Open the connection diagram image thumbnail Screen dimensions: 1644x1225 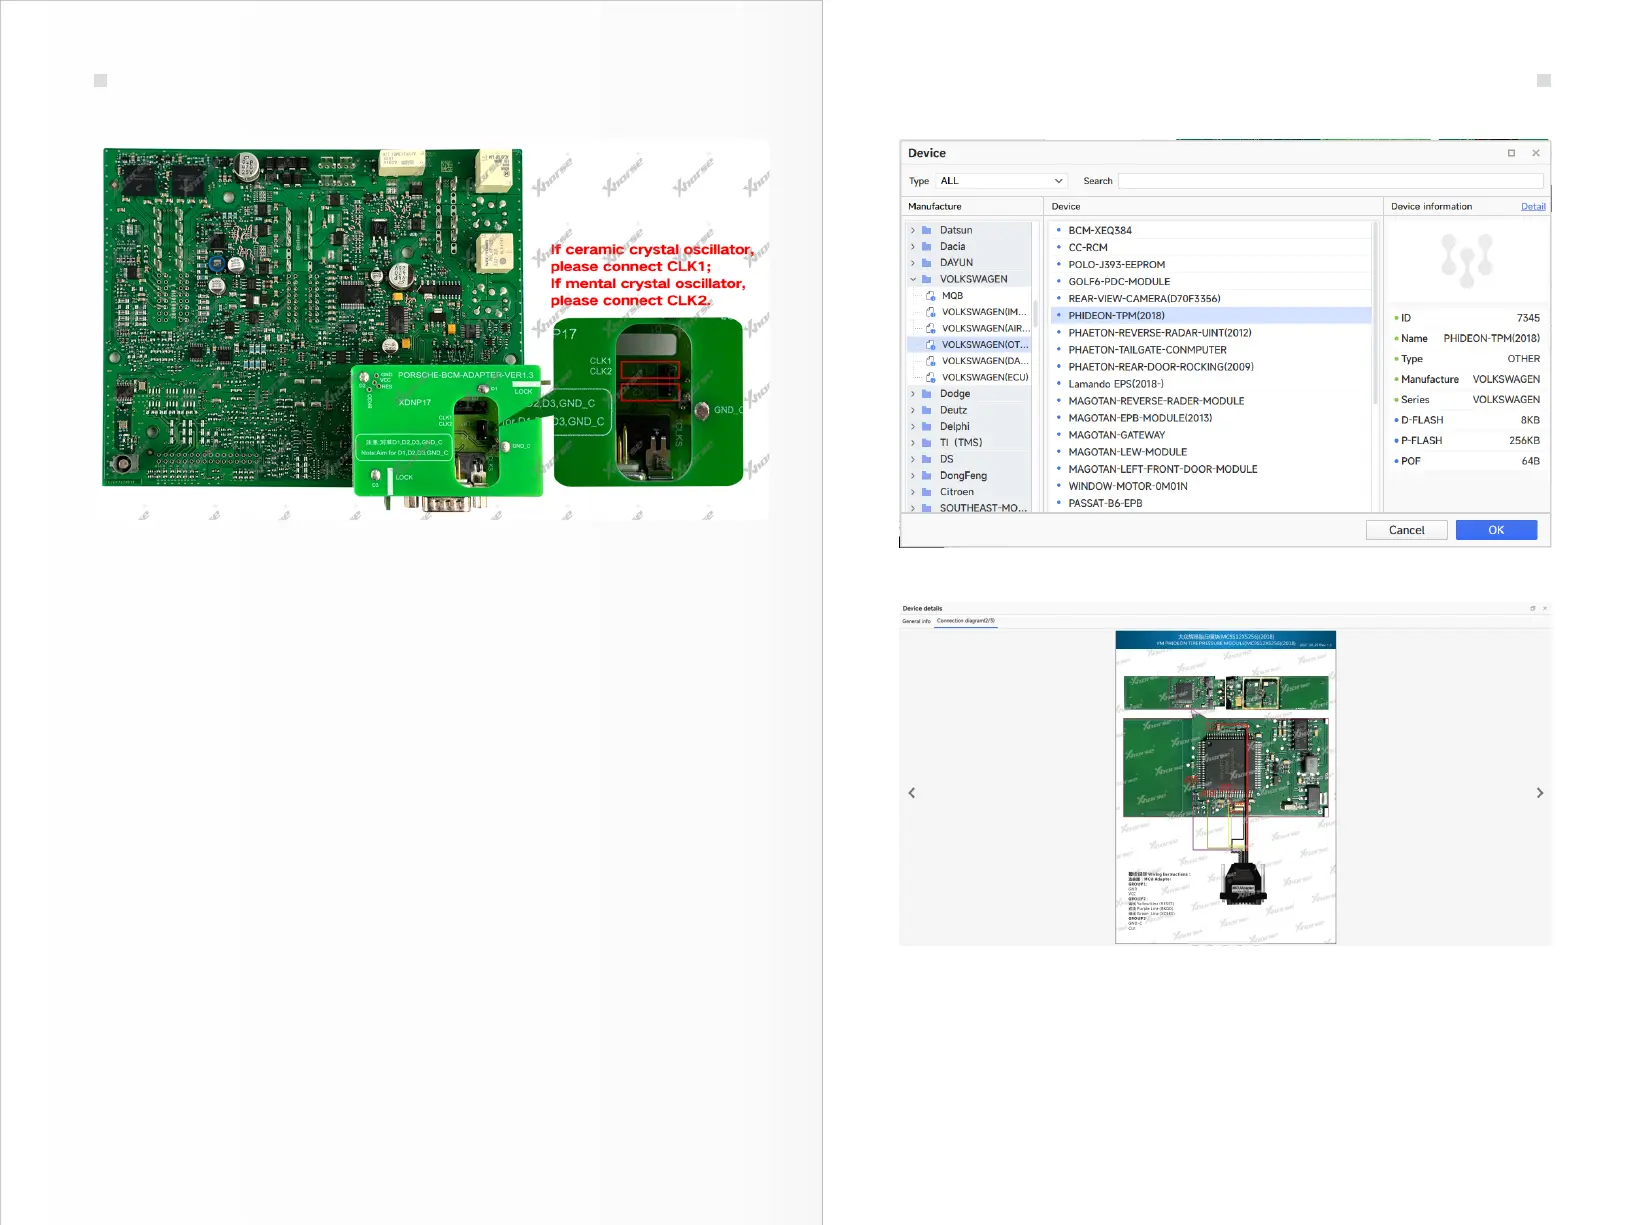[x=1225, y=787]
